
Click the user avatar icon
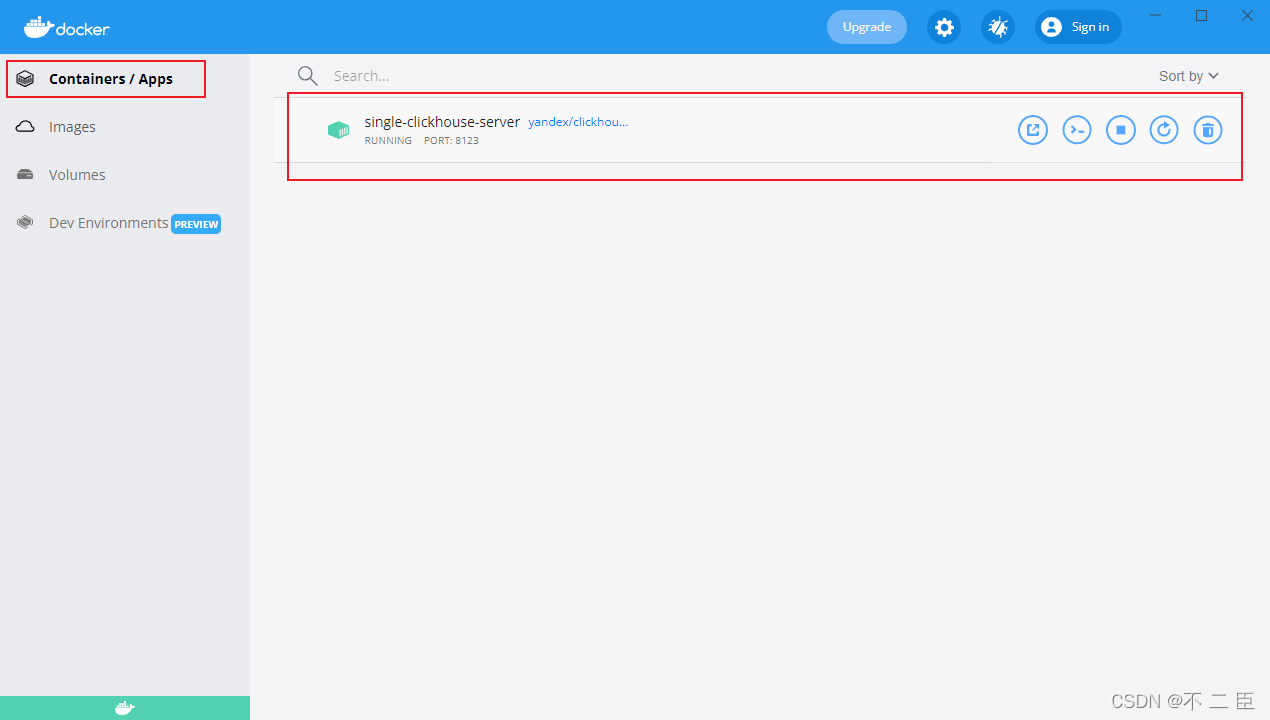coord(1051,27)
